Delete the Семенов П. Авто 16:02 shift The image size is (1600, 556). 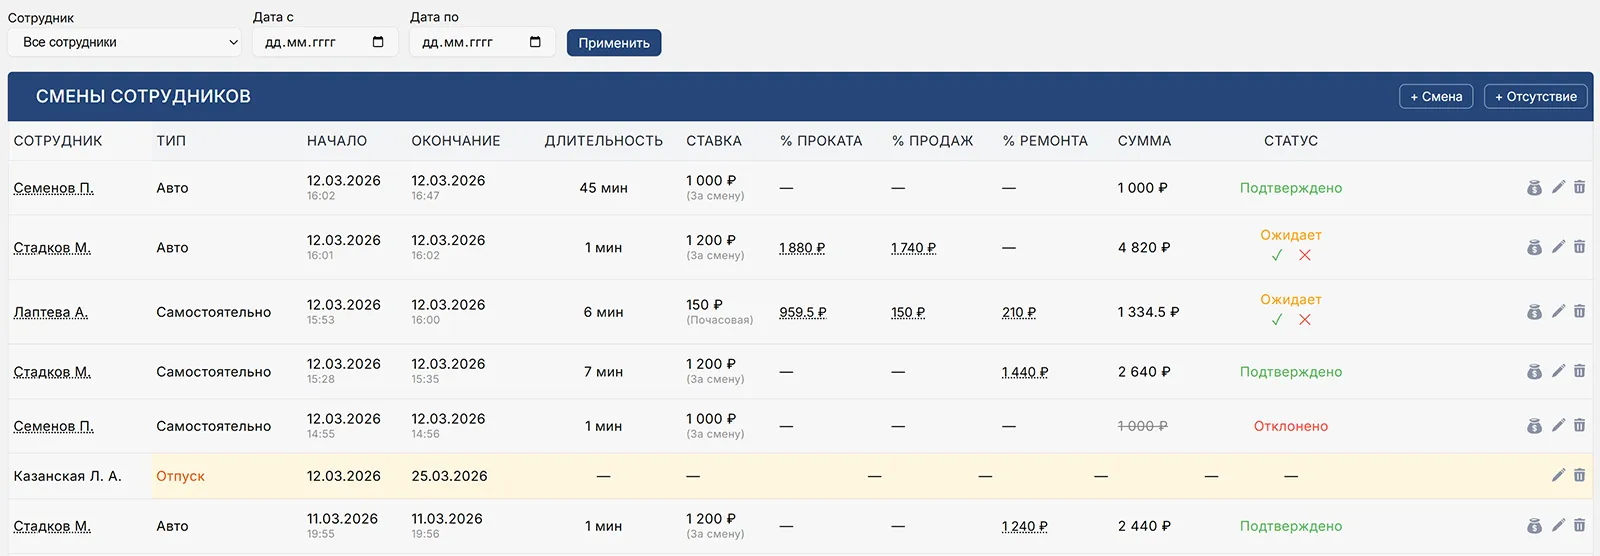click(x=1580, y=187)
